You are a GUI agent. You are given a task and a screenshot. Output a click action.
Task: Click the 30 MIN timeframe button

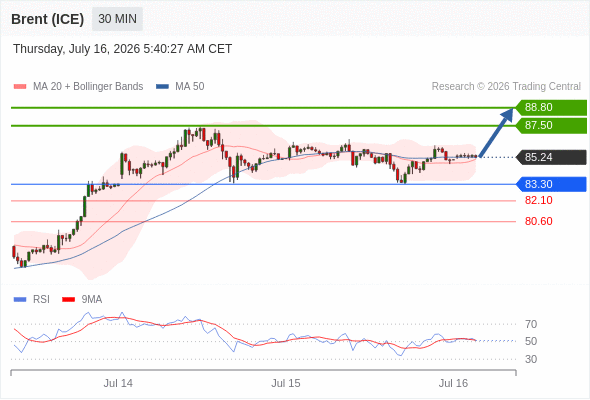[x=117, y=18]
